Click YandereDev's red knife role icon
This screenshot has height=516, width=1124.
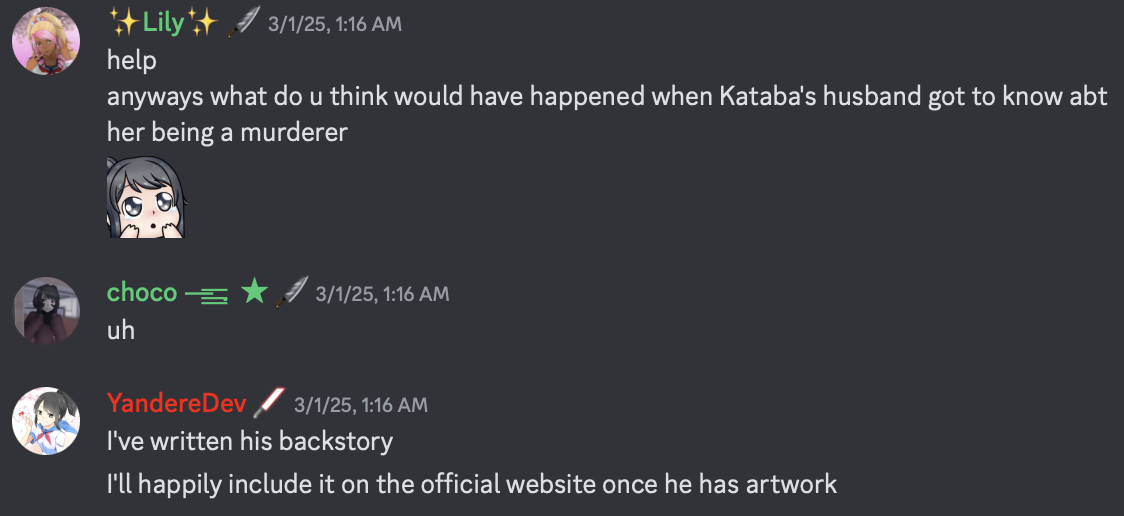tap(269, 403)
